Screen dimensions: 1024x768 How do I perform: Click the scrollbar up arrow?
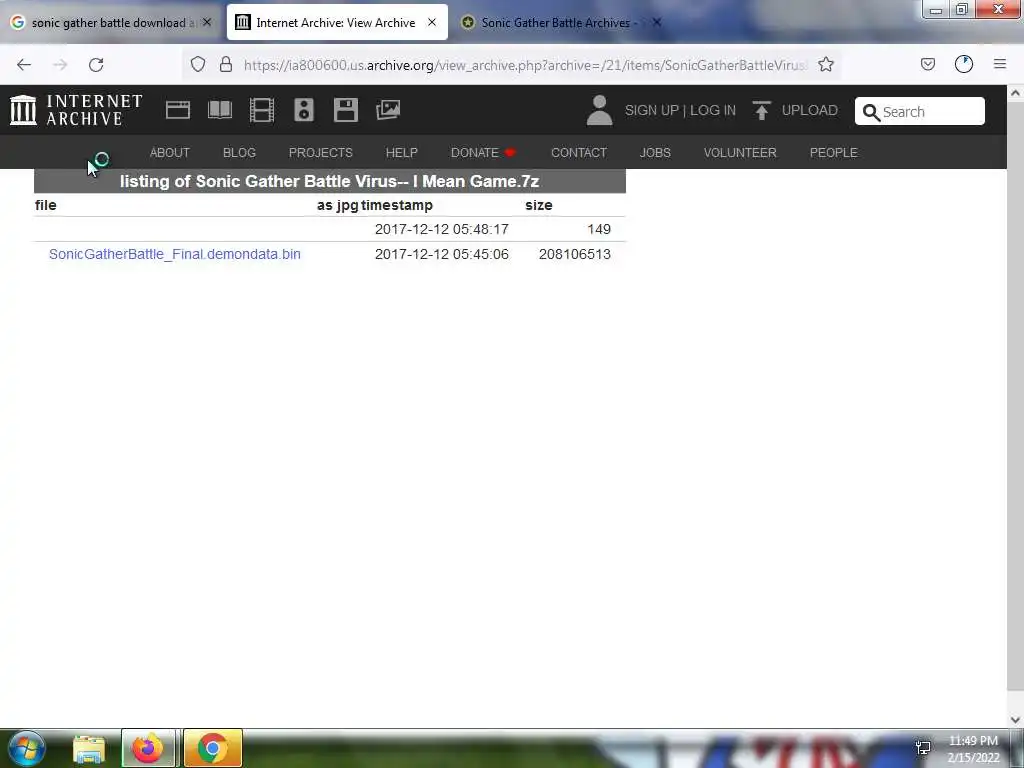1015,93
